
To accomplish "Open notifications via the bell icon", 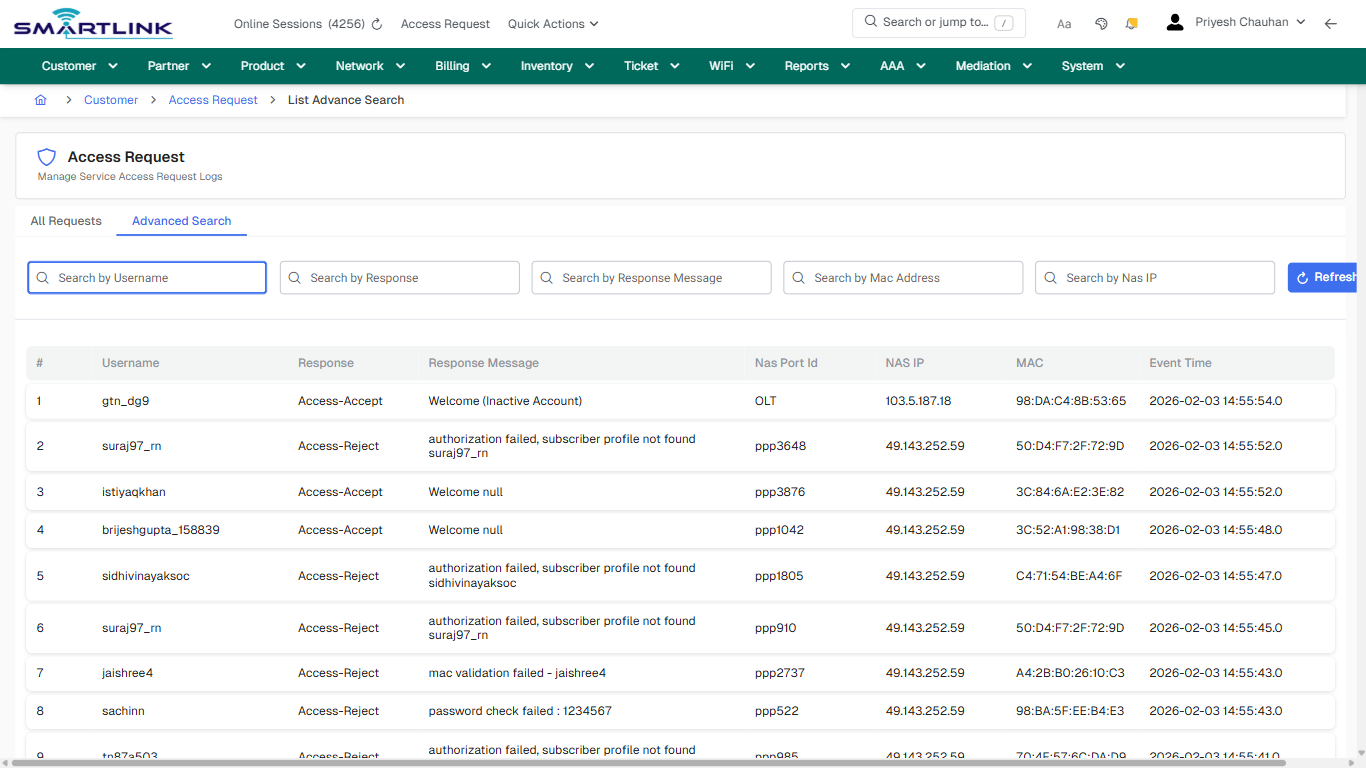I will pyautogui.click(x=1131, y=23).
